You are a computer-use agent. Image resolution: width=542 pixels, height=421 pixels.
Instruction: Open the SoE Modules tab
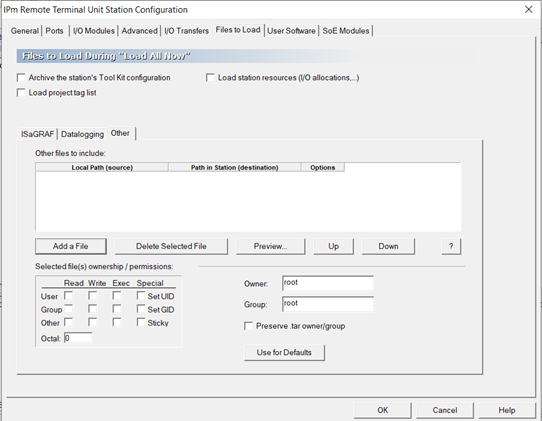[346, 31]
